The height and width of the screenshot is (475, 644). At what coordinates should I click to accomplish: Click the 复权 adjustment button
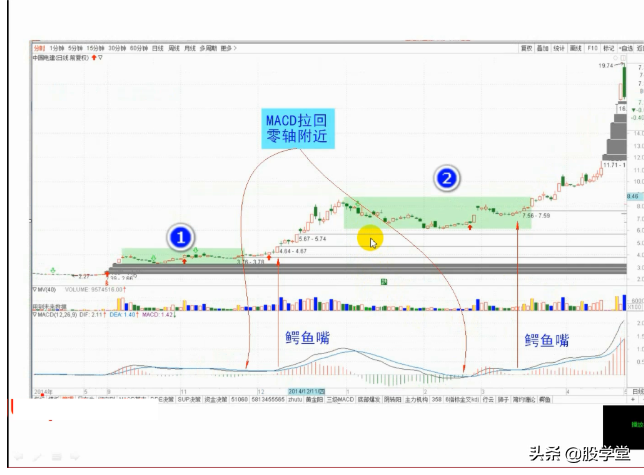point(527,48)
